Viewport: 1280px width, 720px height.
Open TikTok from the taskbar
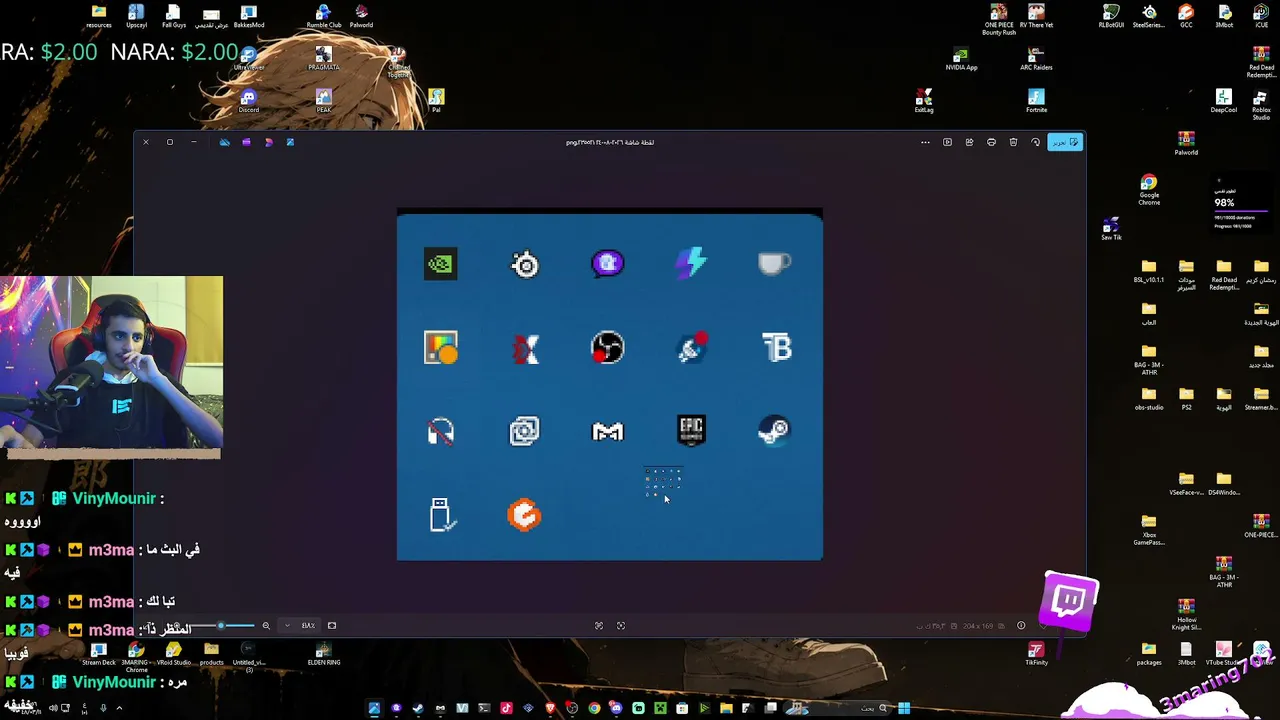tap(506, 708)
